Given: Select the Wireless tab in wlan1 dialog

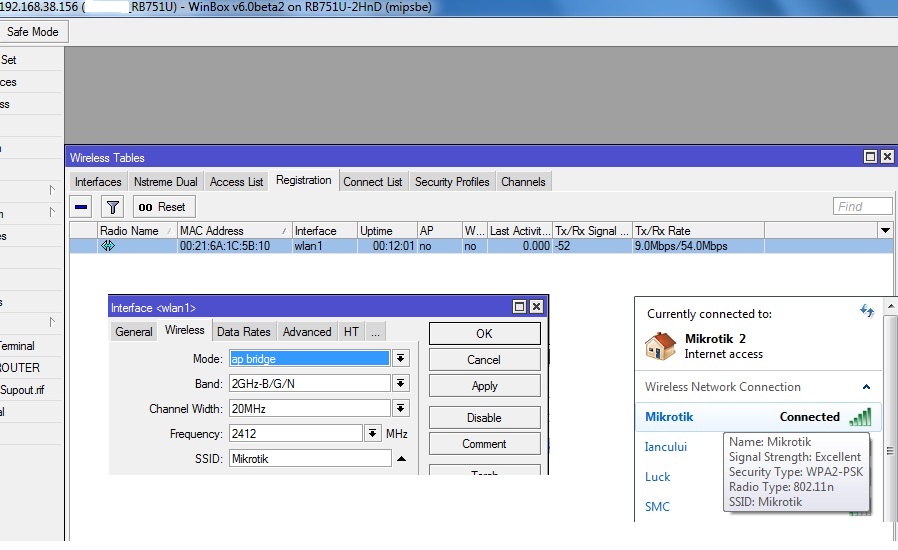Looking at the screenshot, I should (184, 331).
